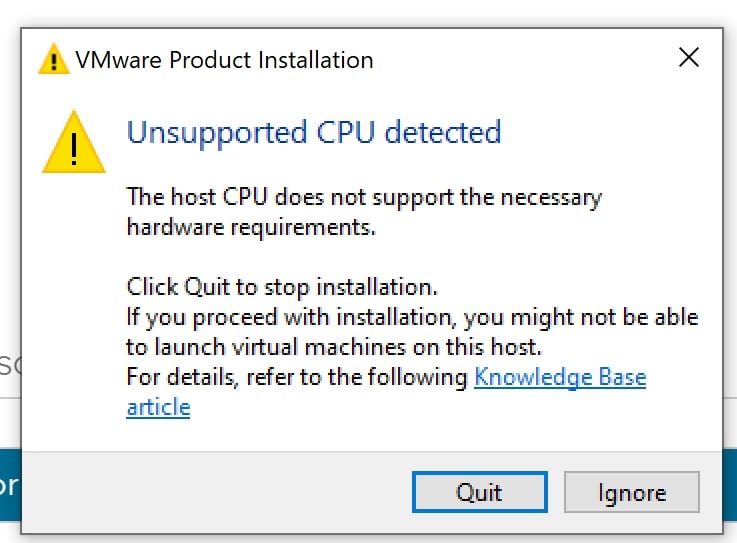Close the VMware Product Installation dialog
This screenshot has width=737, height=543.
688,58
